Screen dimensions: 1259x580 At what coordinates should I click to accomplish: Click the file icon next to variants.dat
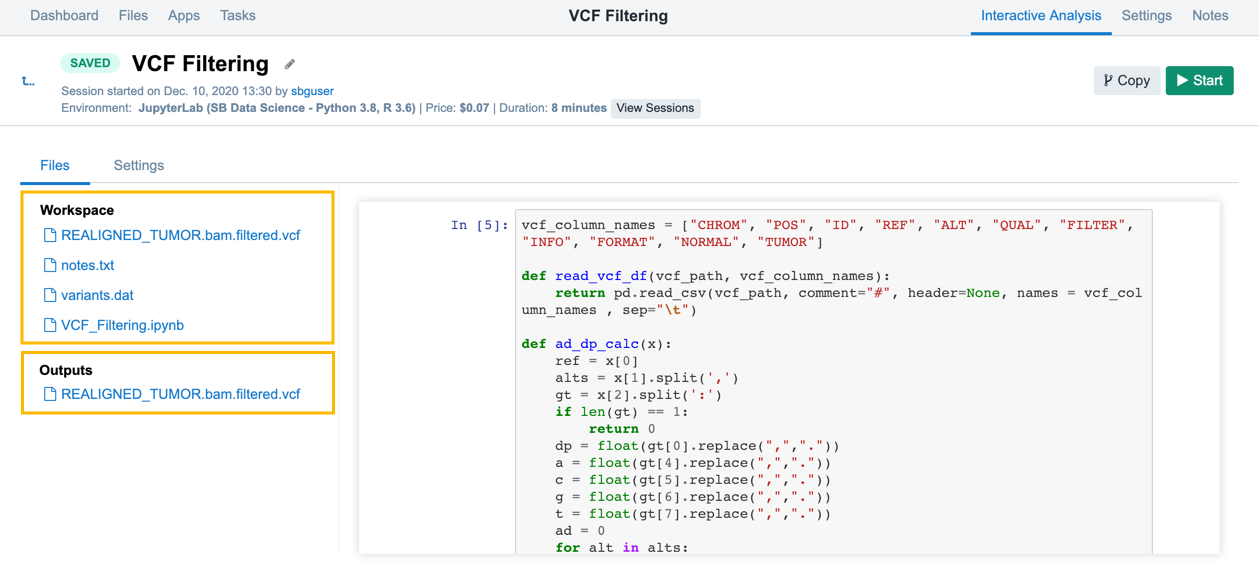pyautogui.click(x=49, y=295)
